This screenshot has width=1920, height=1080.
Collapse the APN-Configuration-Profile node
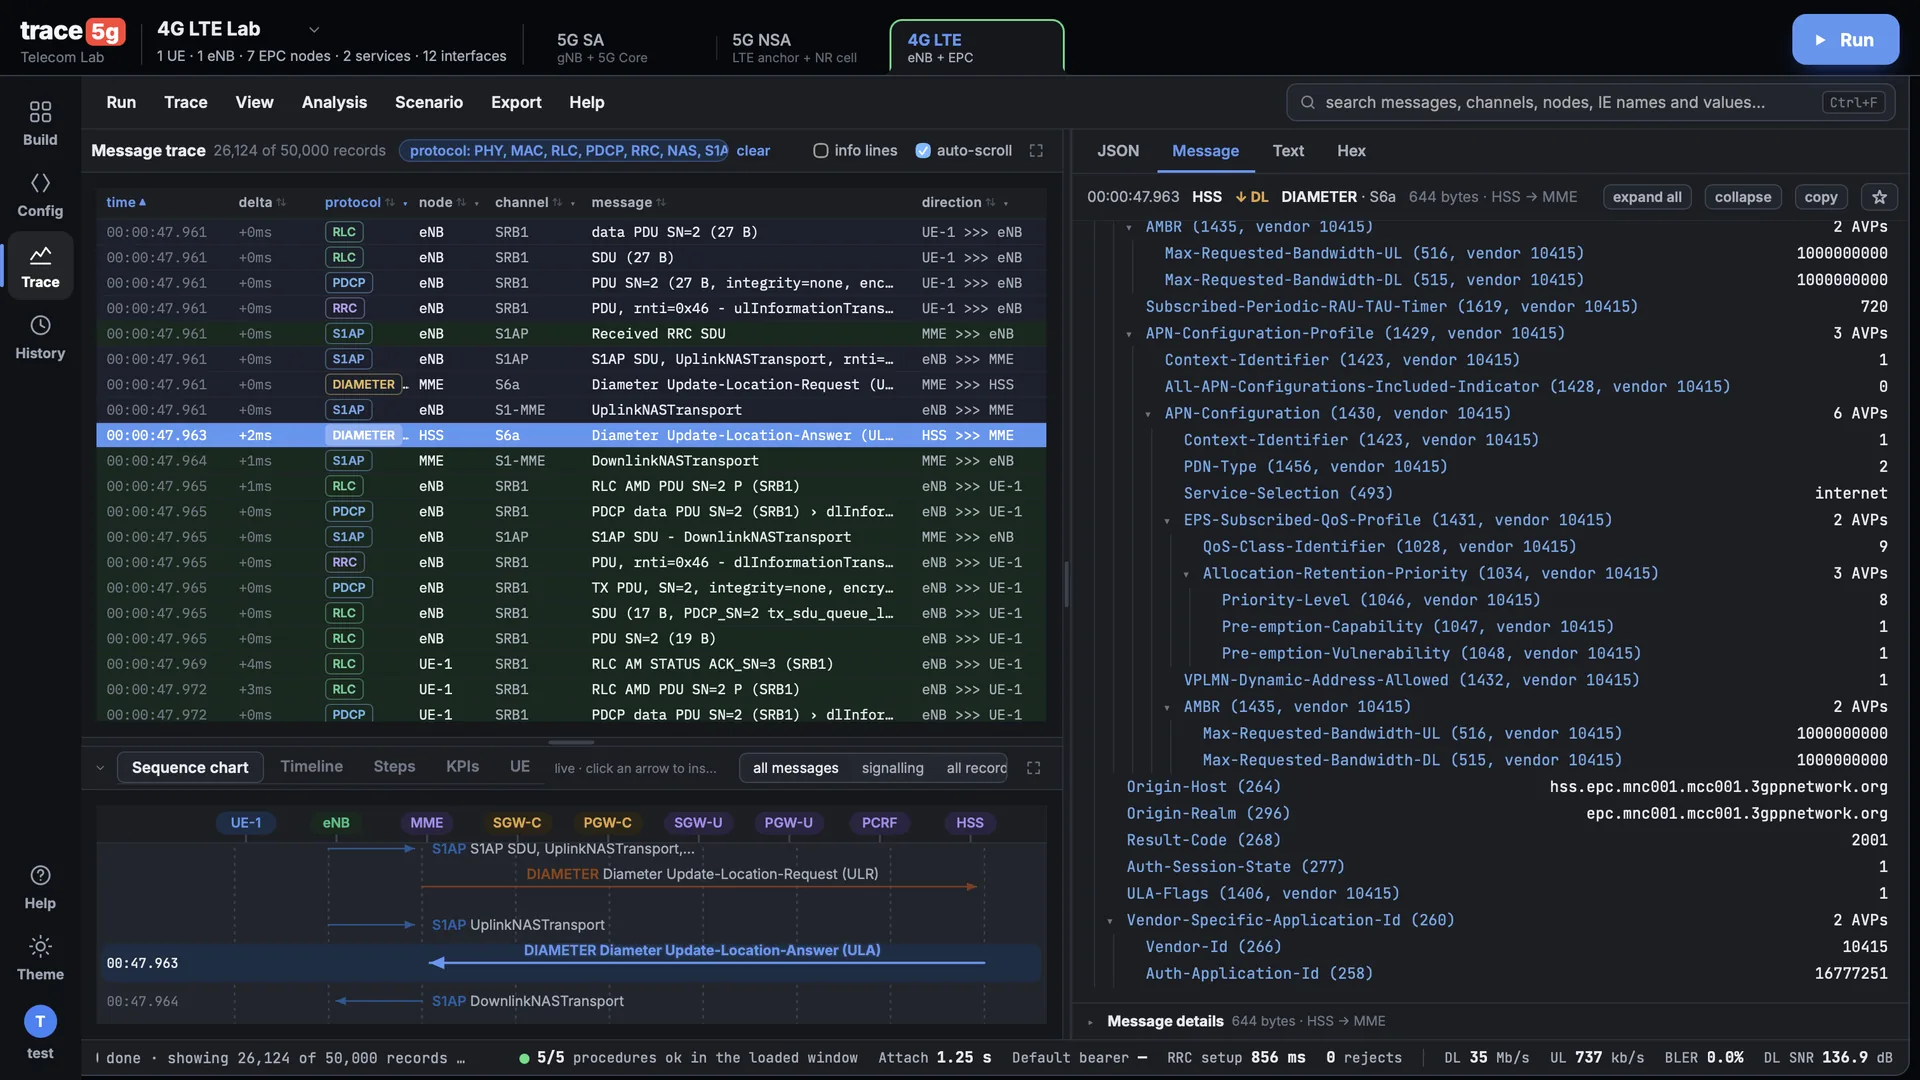[1129, 334]
